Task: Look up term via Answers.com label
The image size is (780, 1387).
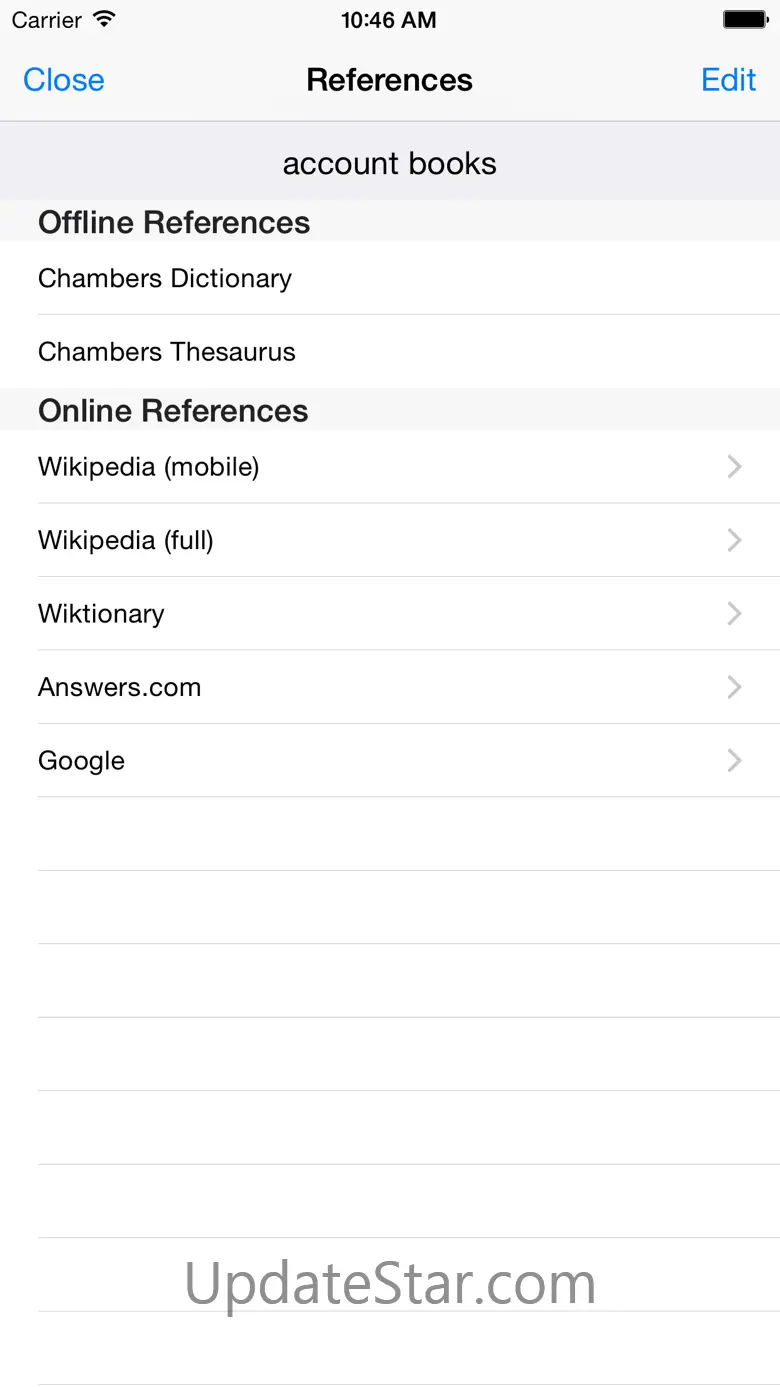Action: [120, 687]
